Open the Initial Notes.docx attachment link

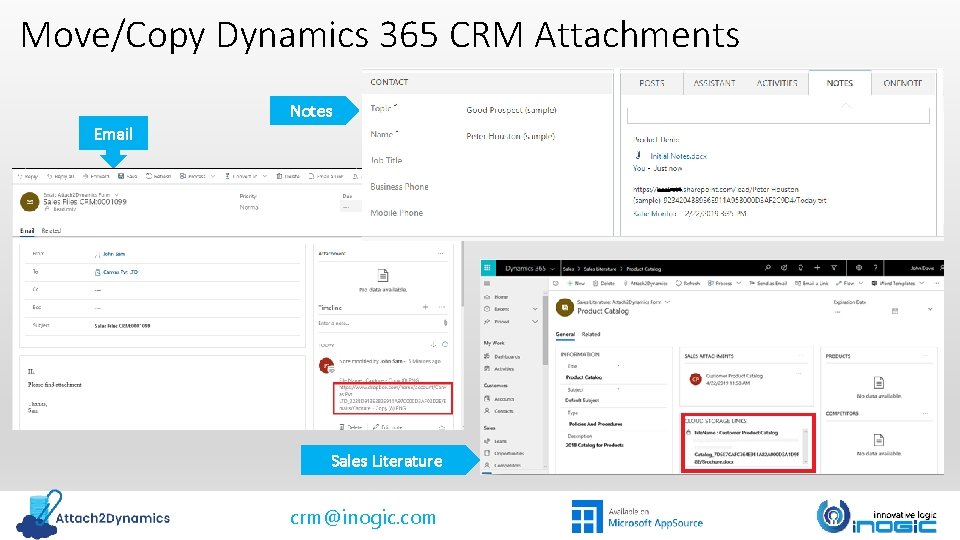point(678,156)
